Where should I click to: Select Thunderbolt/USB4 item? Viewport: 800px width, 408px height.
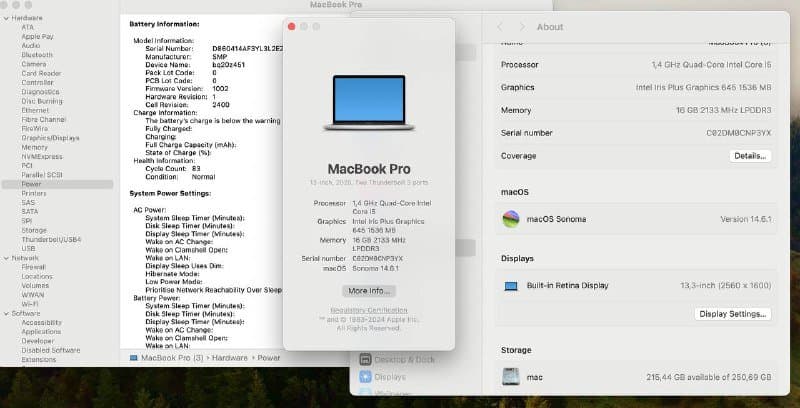click(51, 239)
